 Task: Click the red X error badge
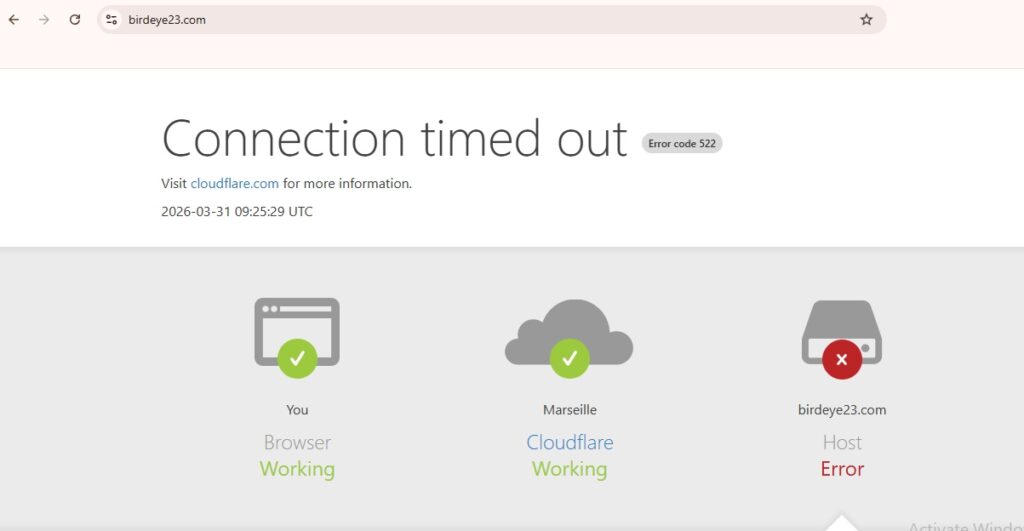(x=842, y=359)
